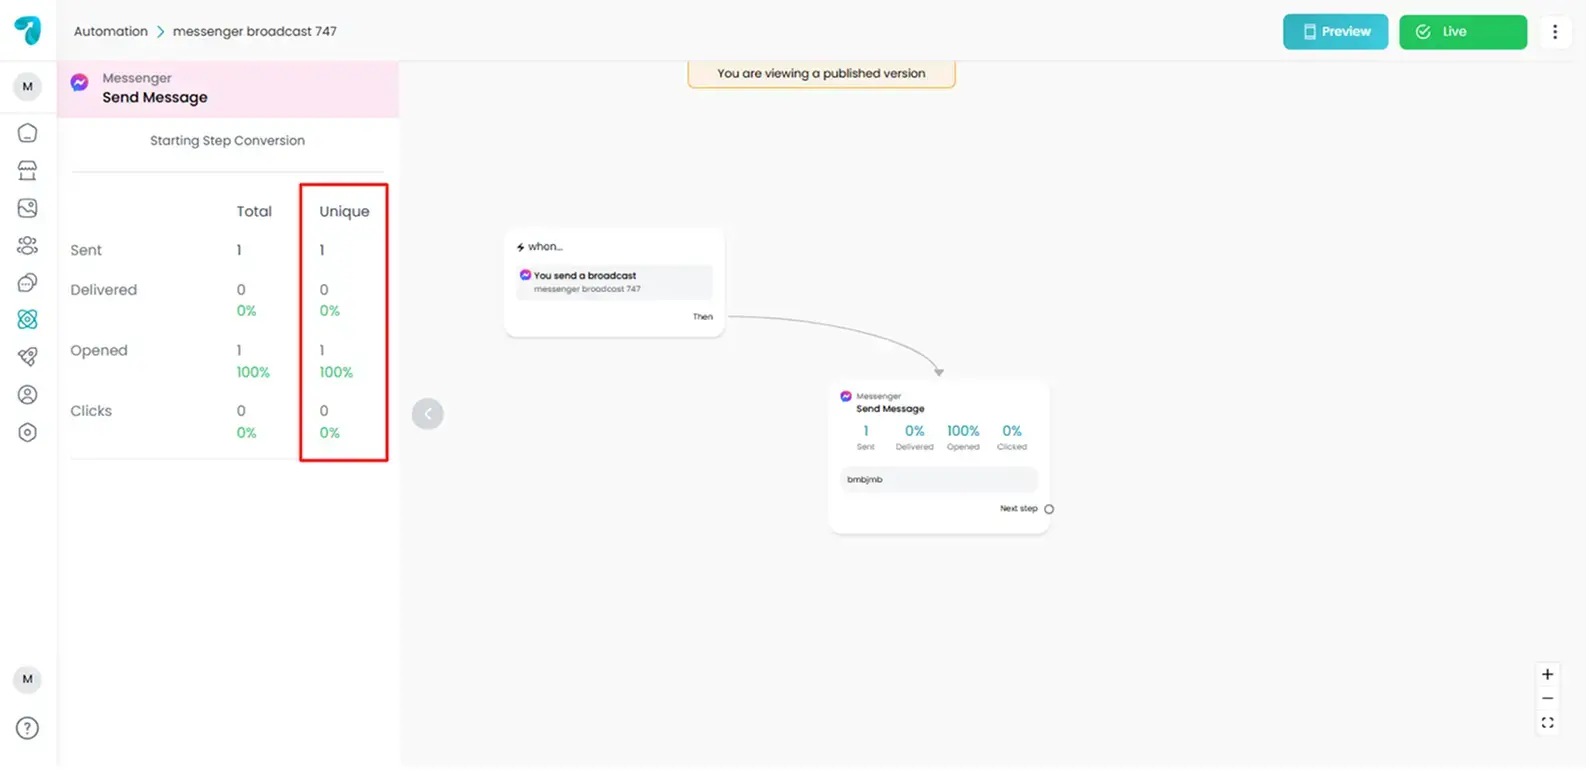
Task: Open the image gallery icon in the sidebar
Action: [28, 208]
